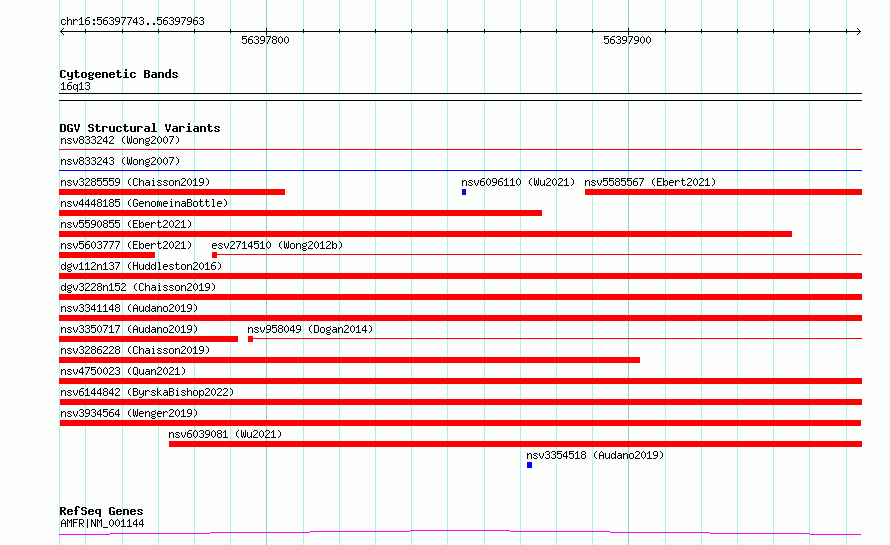Click the chr16:56397743..56397963 coordinate label
This screenshot has width=890, height=545.
coord(132,21)
